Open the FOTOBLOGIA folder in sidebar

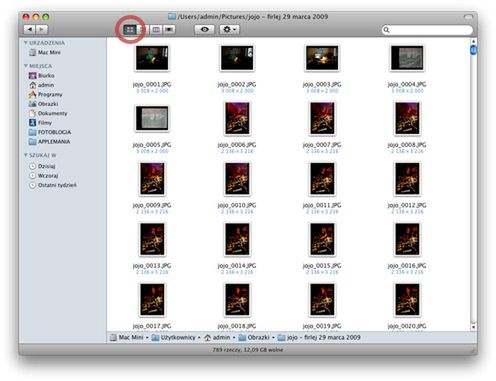(x=50, y=132)
